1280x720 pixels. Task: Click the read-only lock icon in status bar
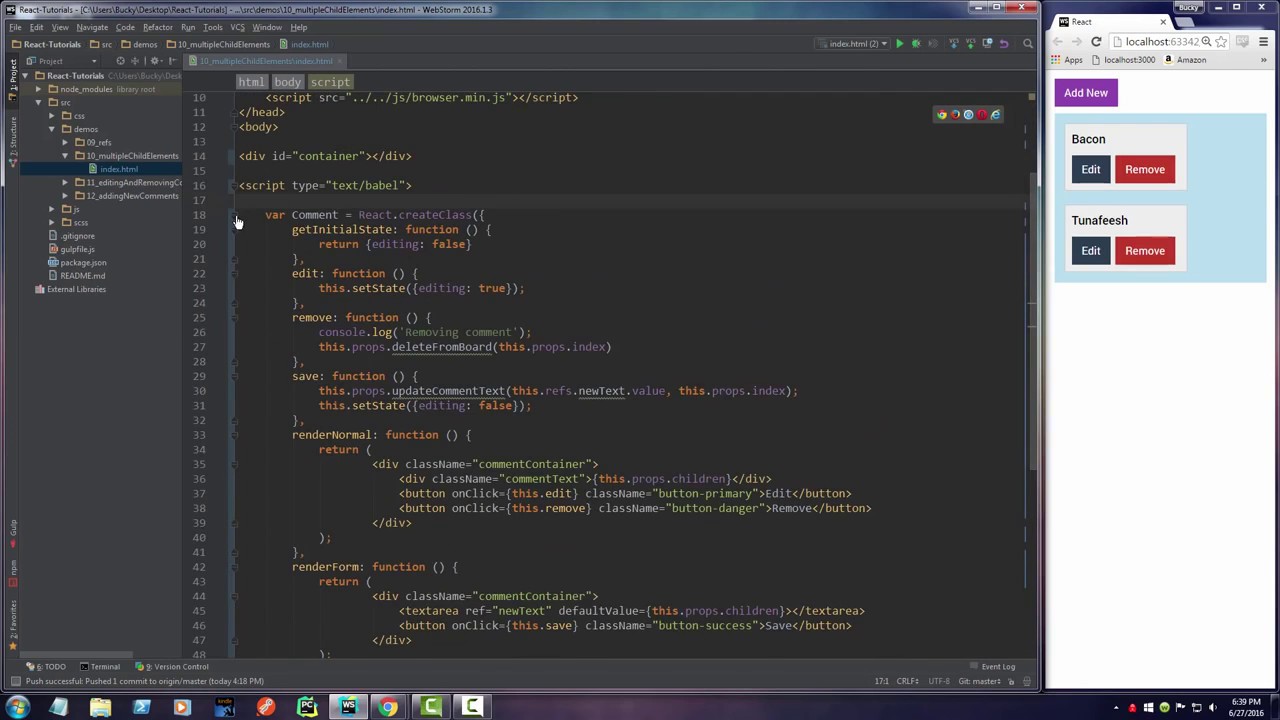(x=1012, y=681)
